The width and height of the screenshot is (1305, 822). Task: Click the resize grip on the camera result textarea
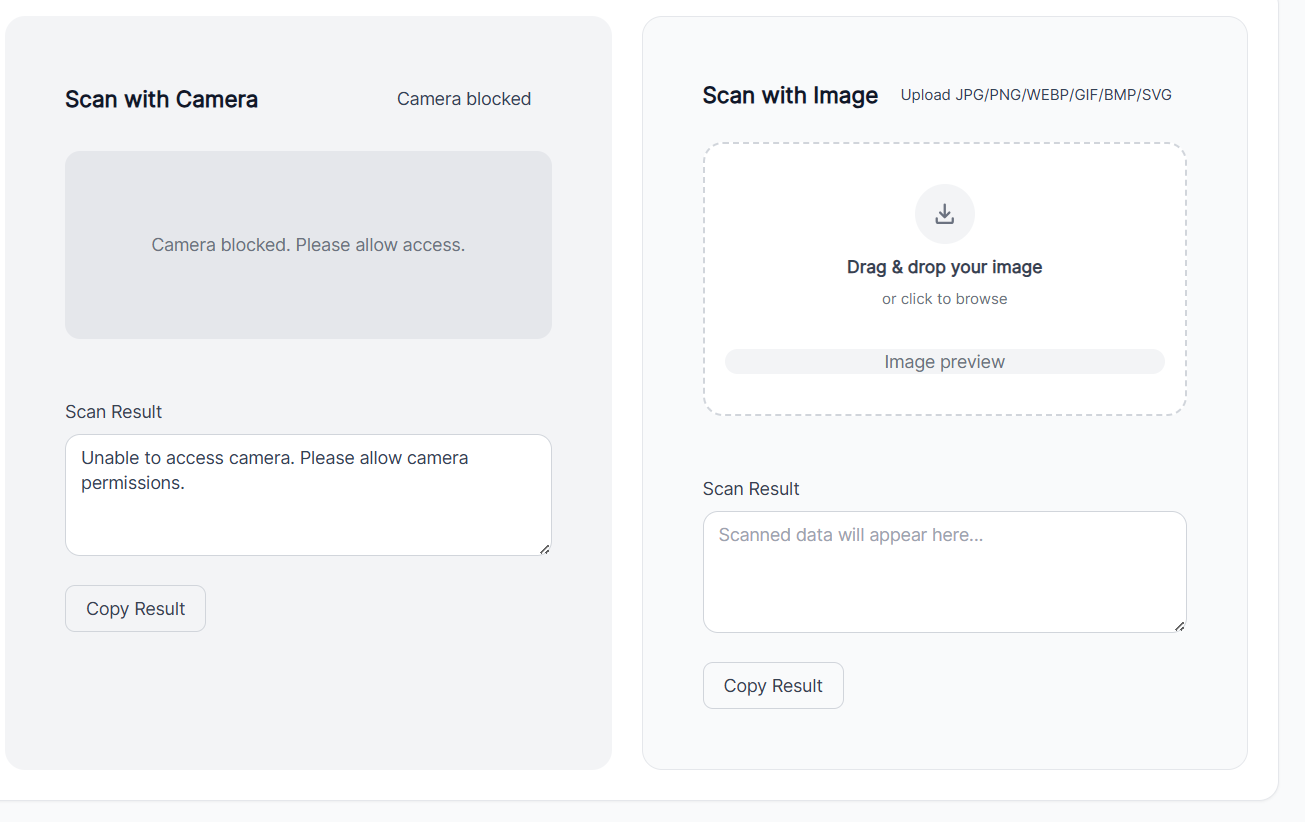544,548
